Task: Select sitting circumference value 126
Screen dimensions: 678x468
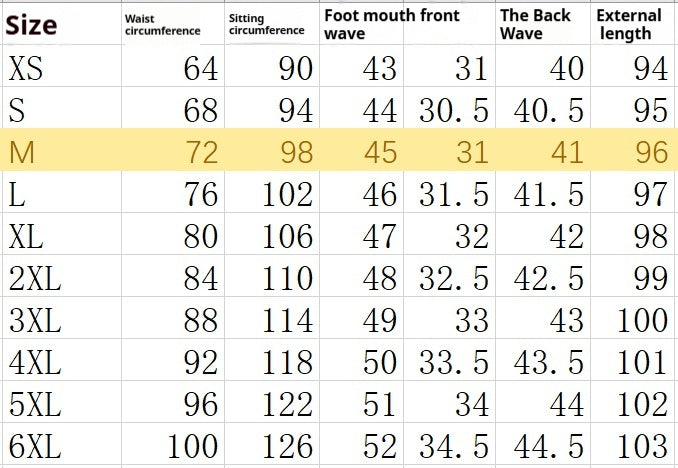Action: coord(288,446)
